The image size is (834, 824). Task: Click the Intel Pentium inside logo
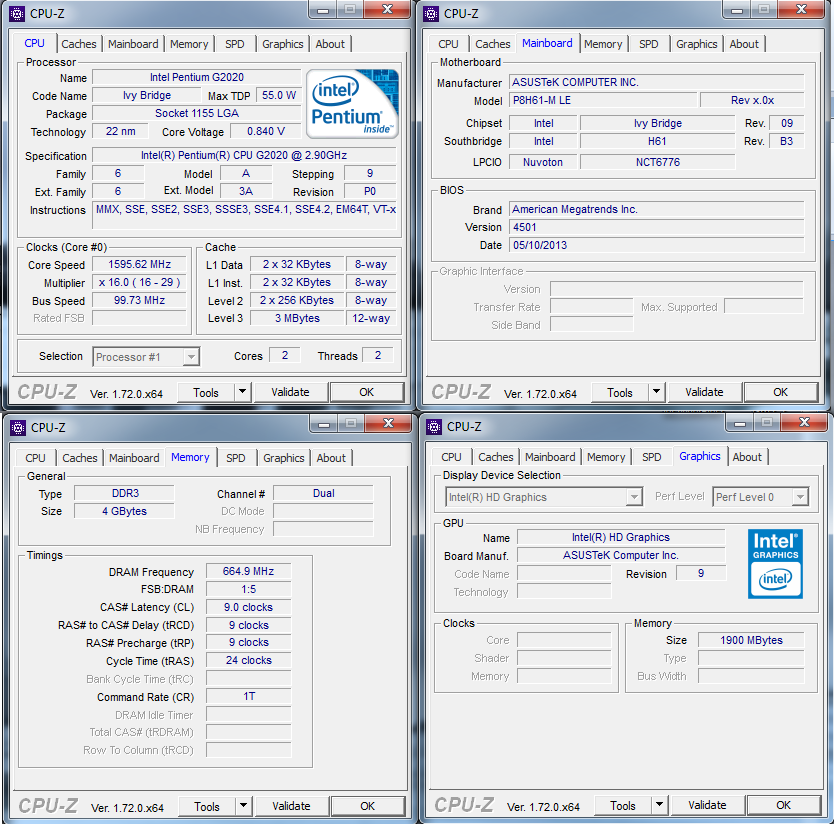click(352, 103)
